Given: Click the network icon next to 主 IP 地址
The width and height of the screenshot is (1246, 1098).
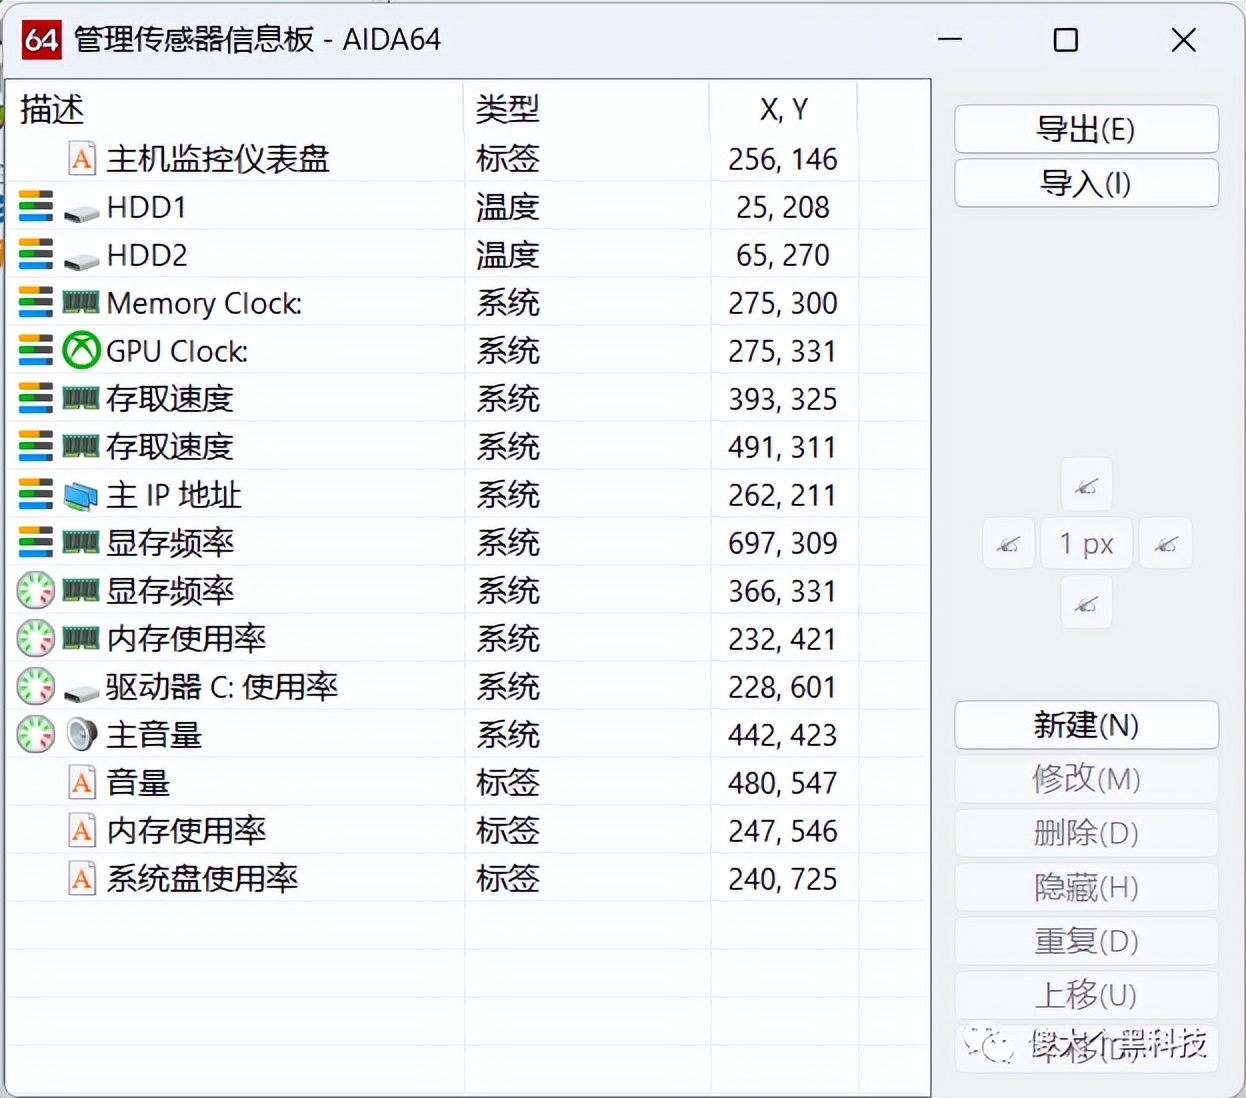Looking at the screenshot, I should coord(80,494).
